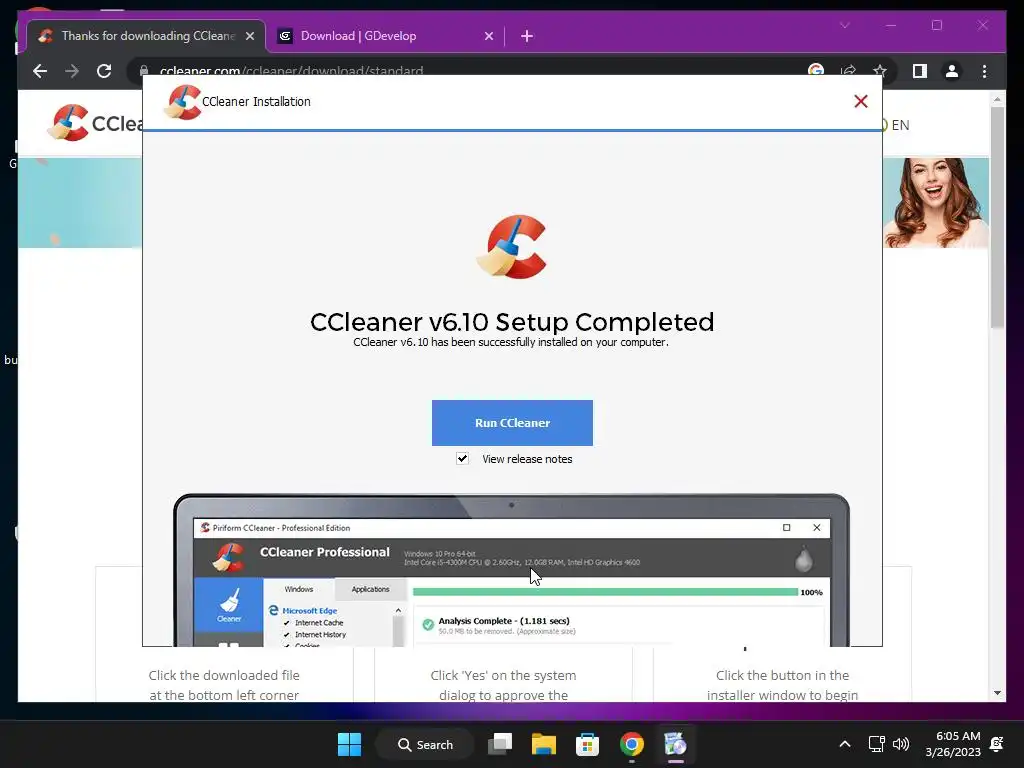Open the Windows Start menu
This screenshot has width=1024, height=768.
click(349, 744)
